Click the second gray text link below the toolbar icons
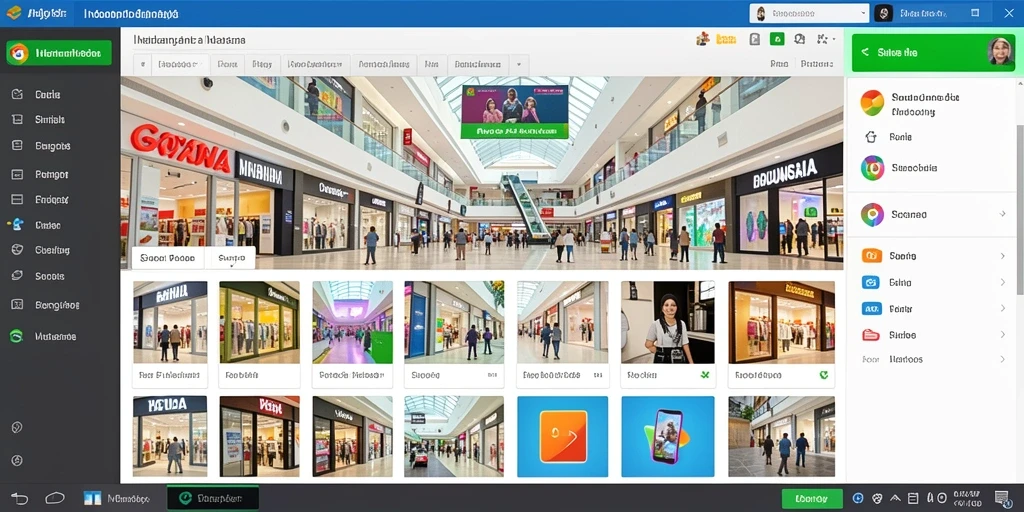The width and height of the screenshot is (1024, 512). pos(817,64)
